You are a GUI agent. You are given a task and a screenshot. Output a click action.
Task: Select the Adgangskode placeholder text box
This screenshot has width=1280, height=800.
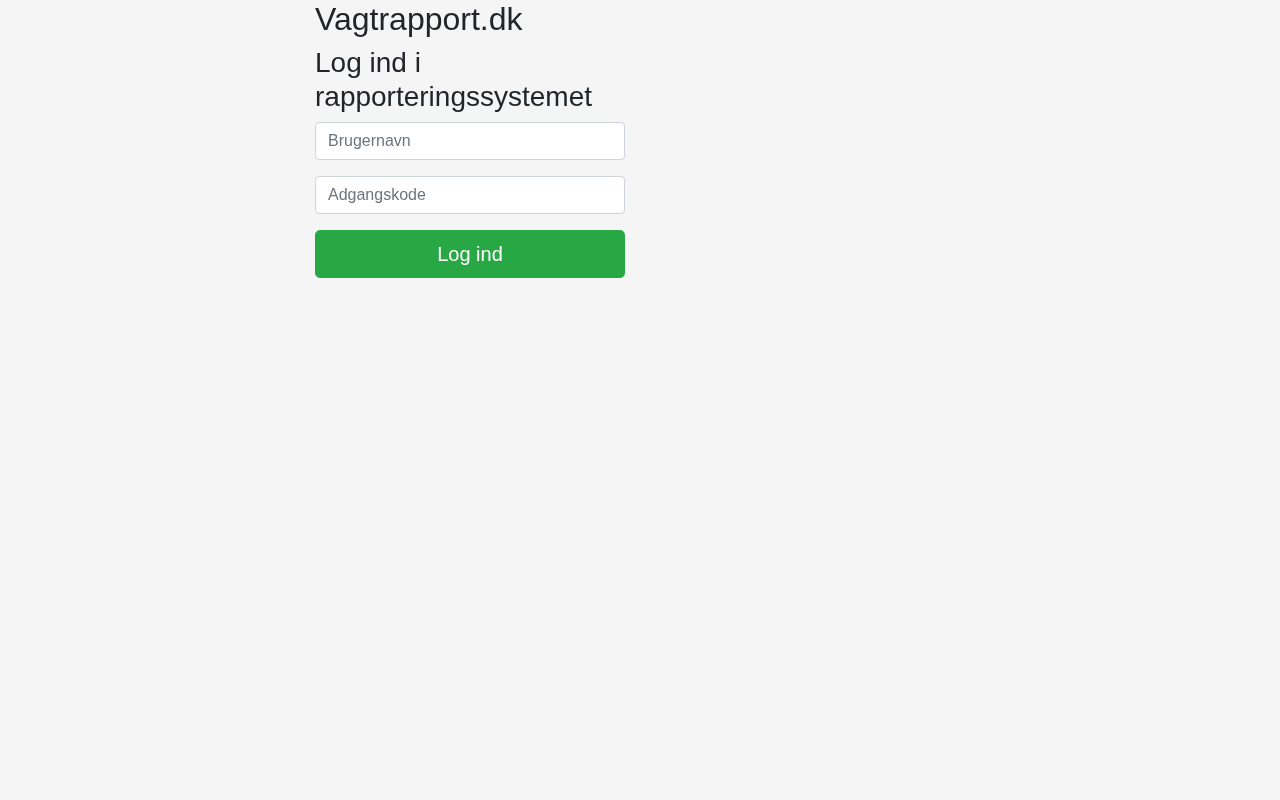coord(470,195)
